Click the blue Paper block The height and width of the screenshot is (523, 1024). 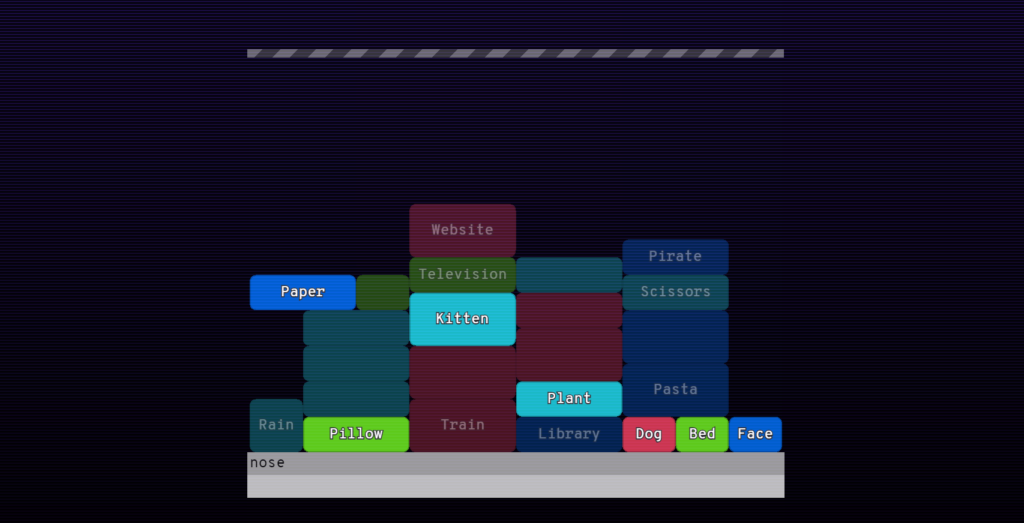[302, 292]
